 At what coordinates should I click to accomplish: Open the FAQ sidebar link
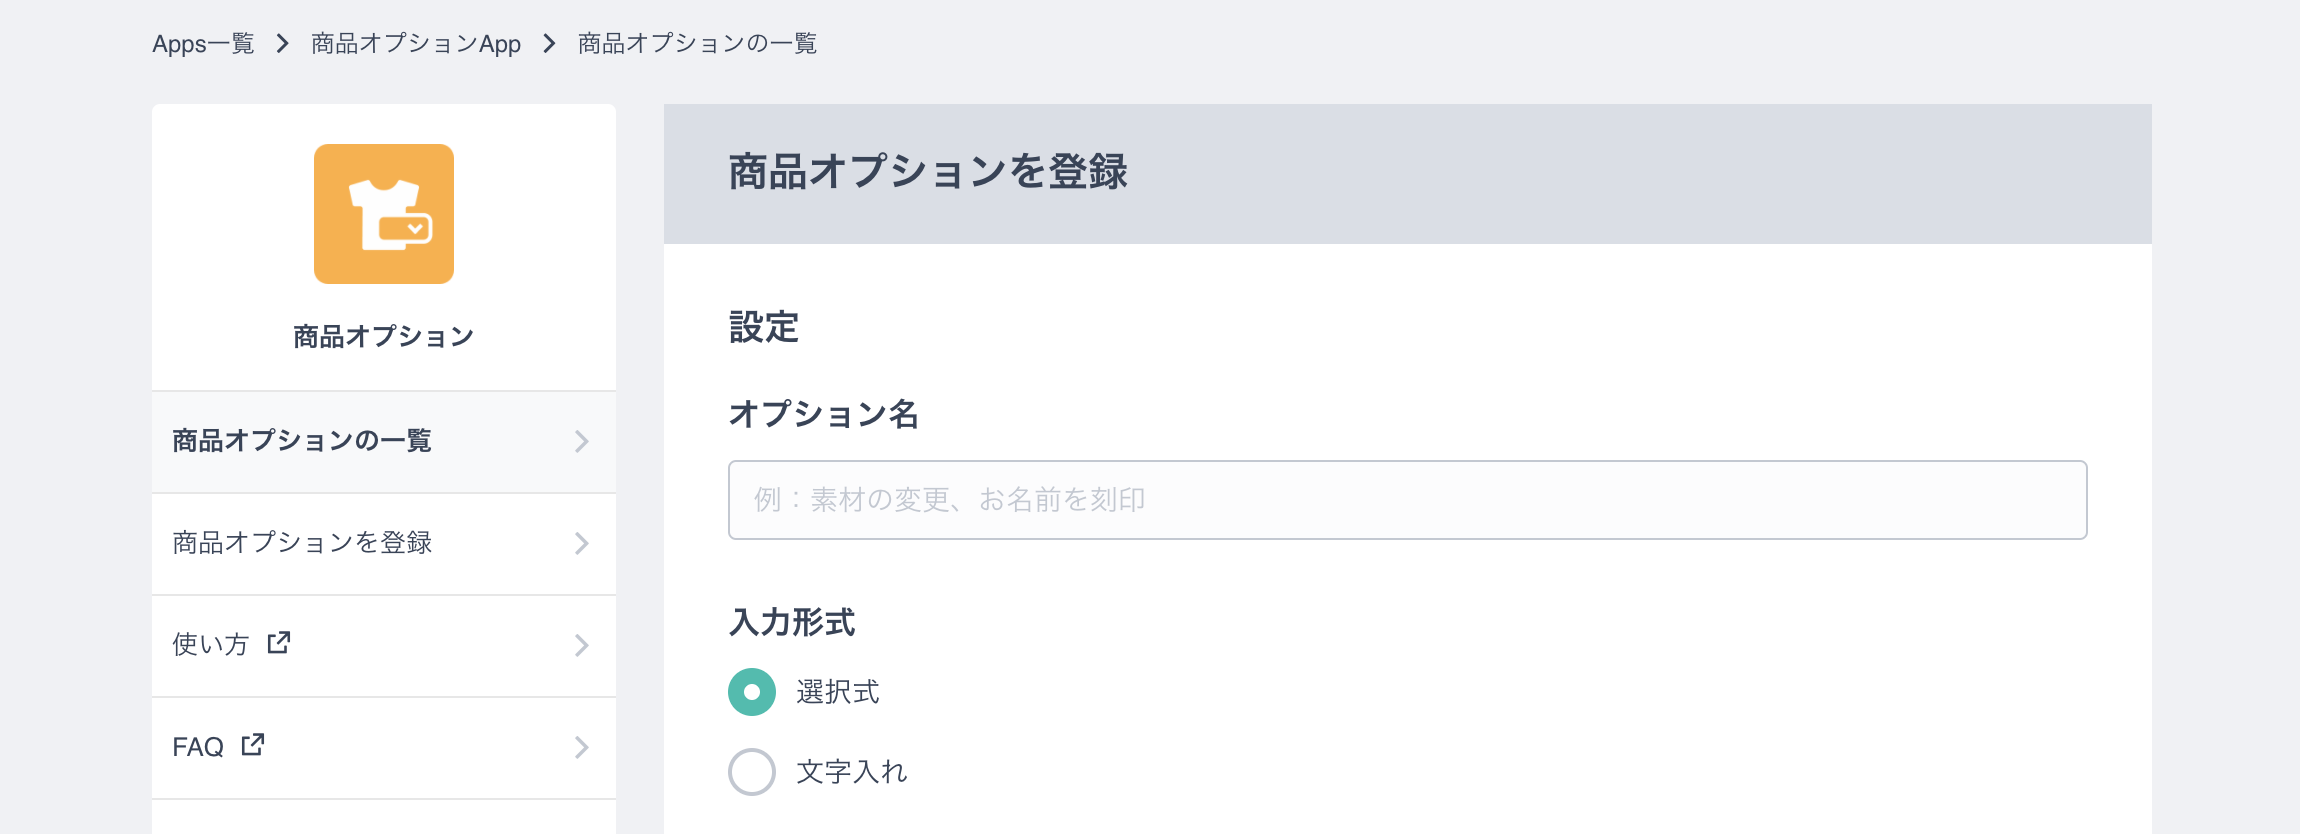[384, 748]
